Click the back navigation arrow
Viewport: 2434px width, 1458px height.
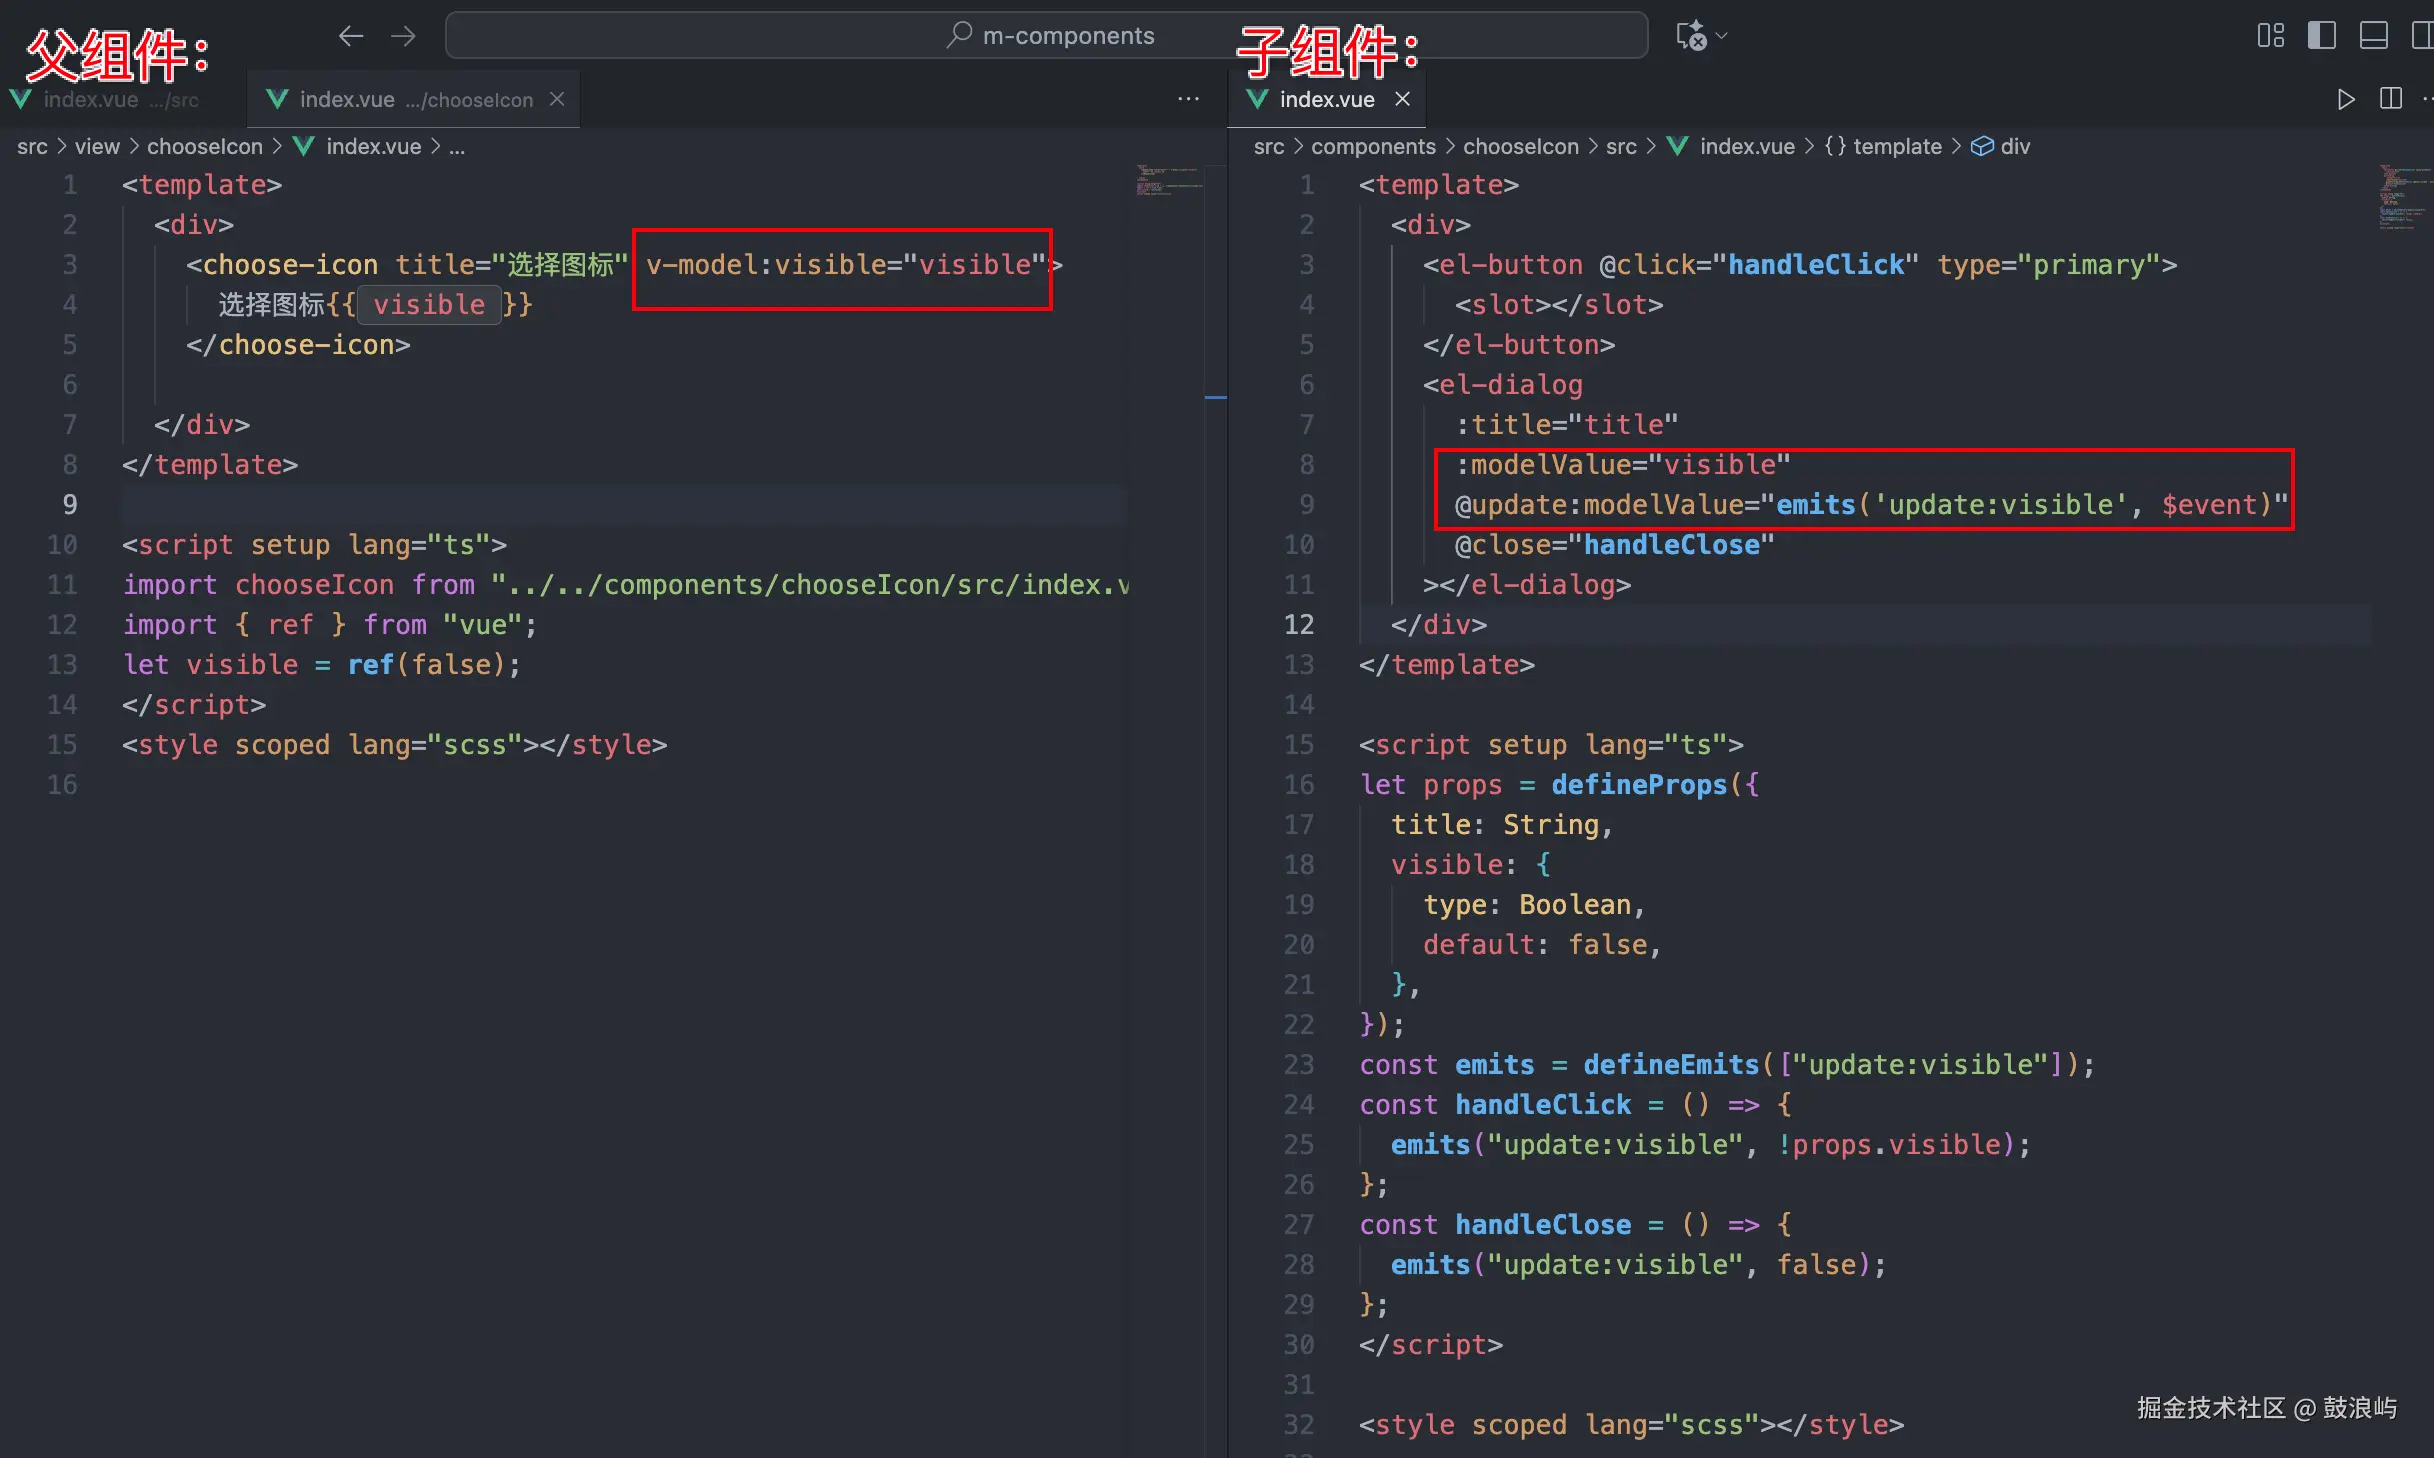350,37
